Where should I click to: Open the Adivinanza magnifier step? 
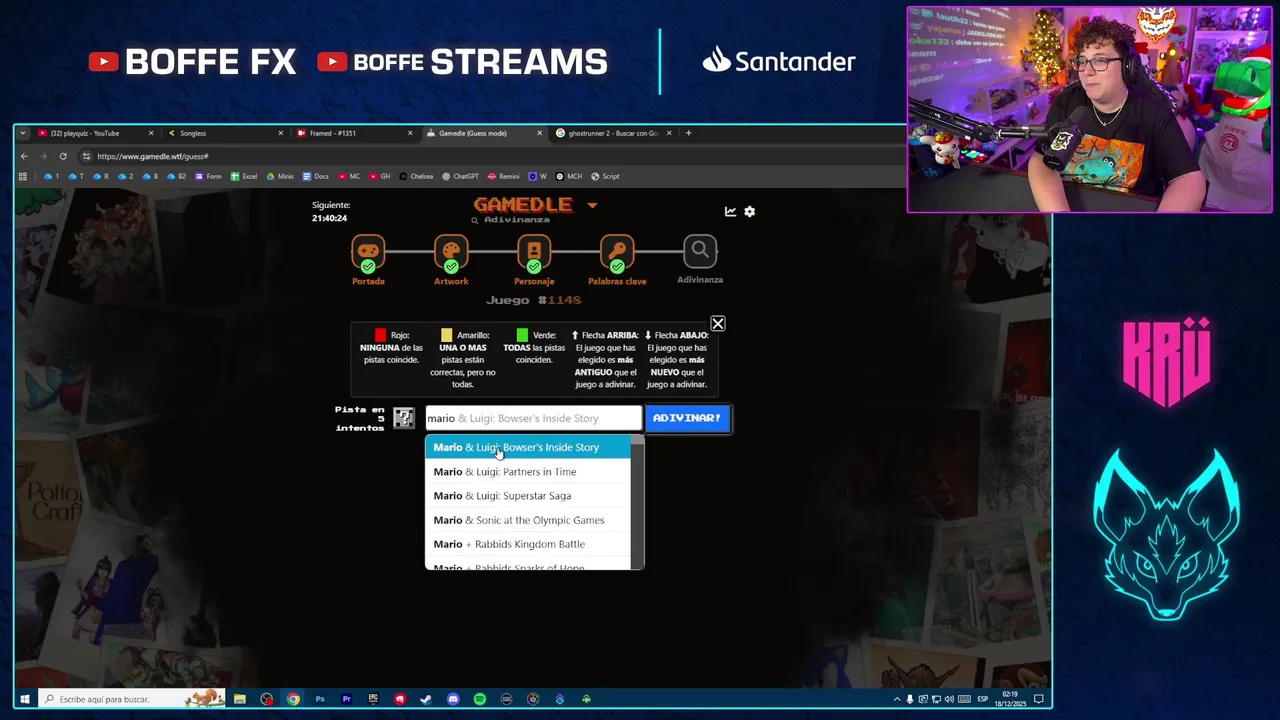(x=700, y=251)
